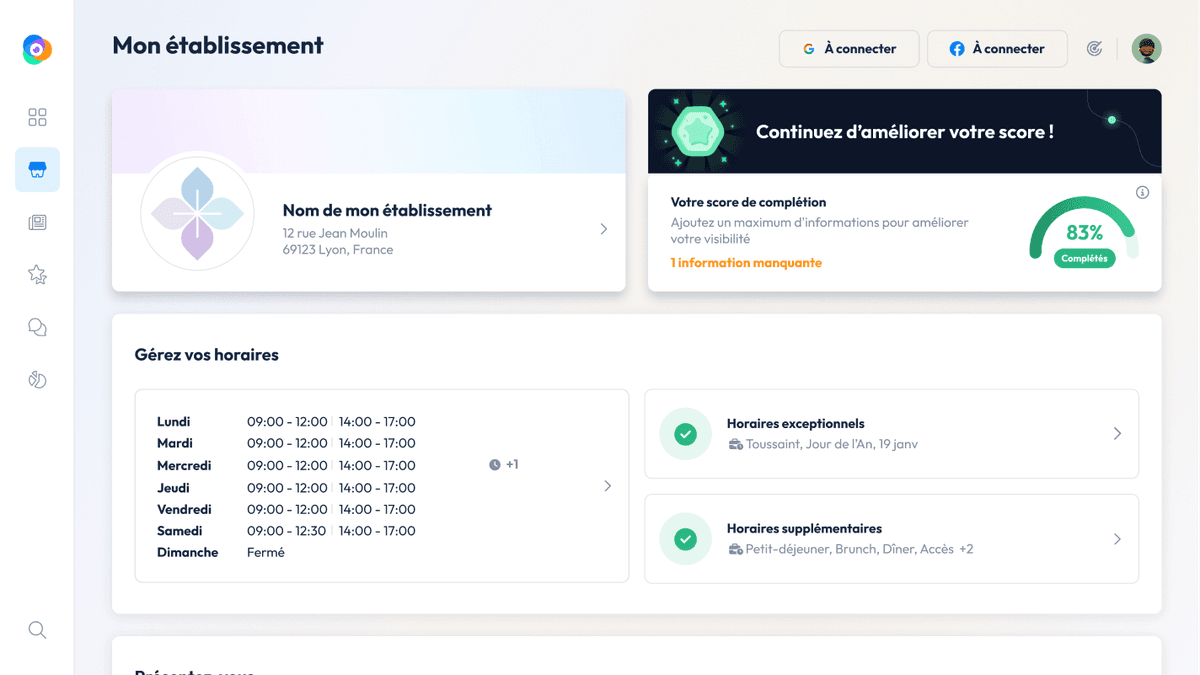The height and width of the screenshot is (675, 1200).
Task: Open the target icon next to profile avatar
Action: pos(1094,48)
